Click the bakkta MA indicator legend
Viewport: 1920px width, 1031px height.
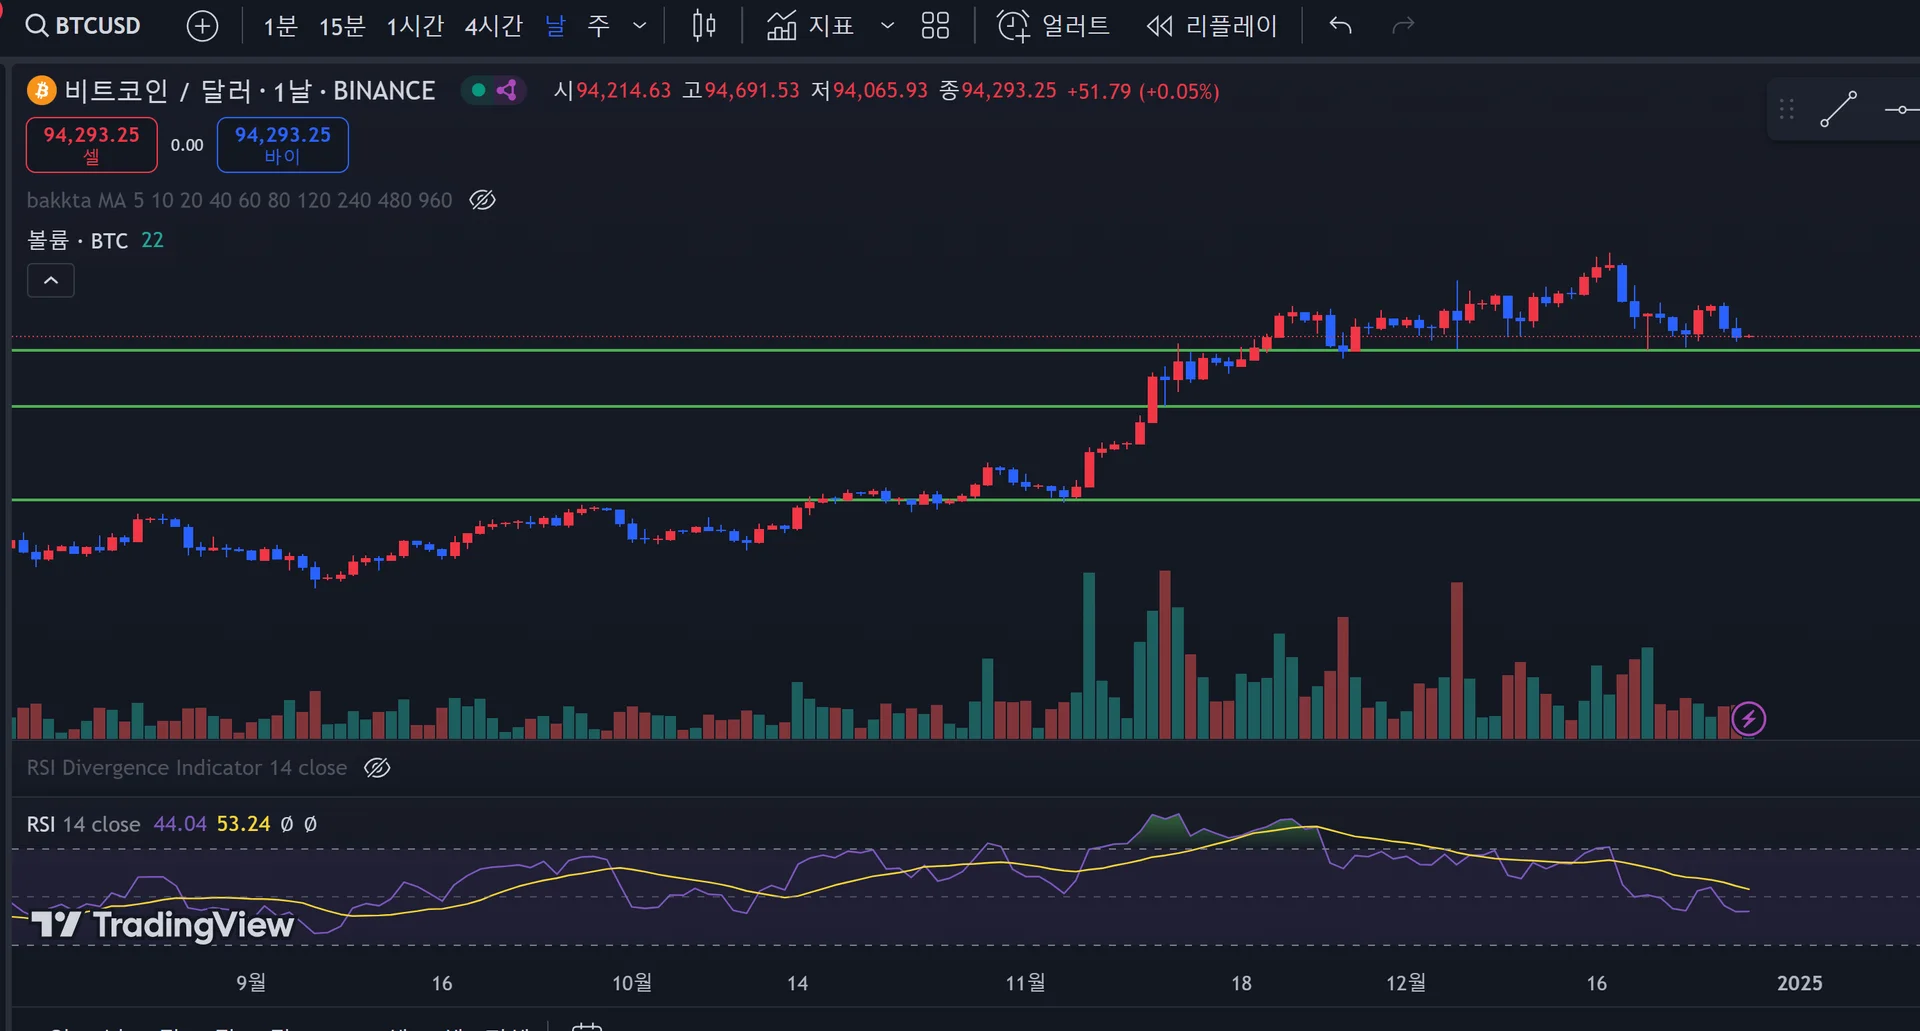pos(239,200)
